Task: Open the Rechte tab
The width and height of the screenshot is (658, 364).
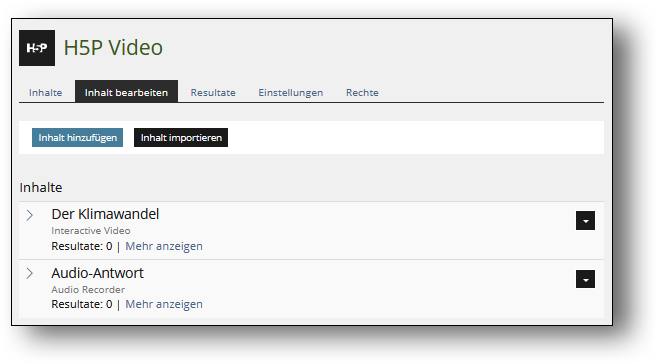Action: (x=362, y=92)
